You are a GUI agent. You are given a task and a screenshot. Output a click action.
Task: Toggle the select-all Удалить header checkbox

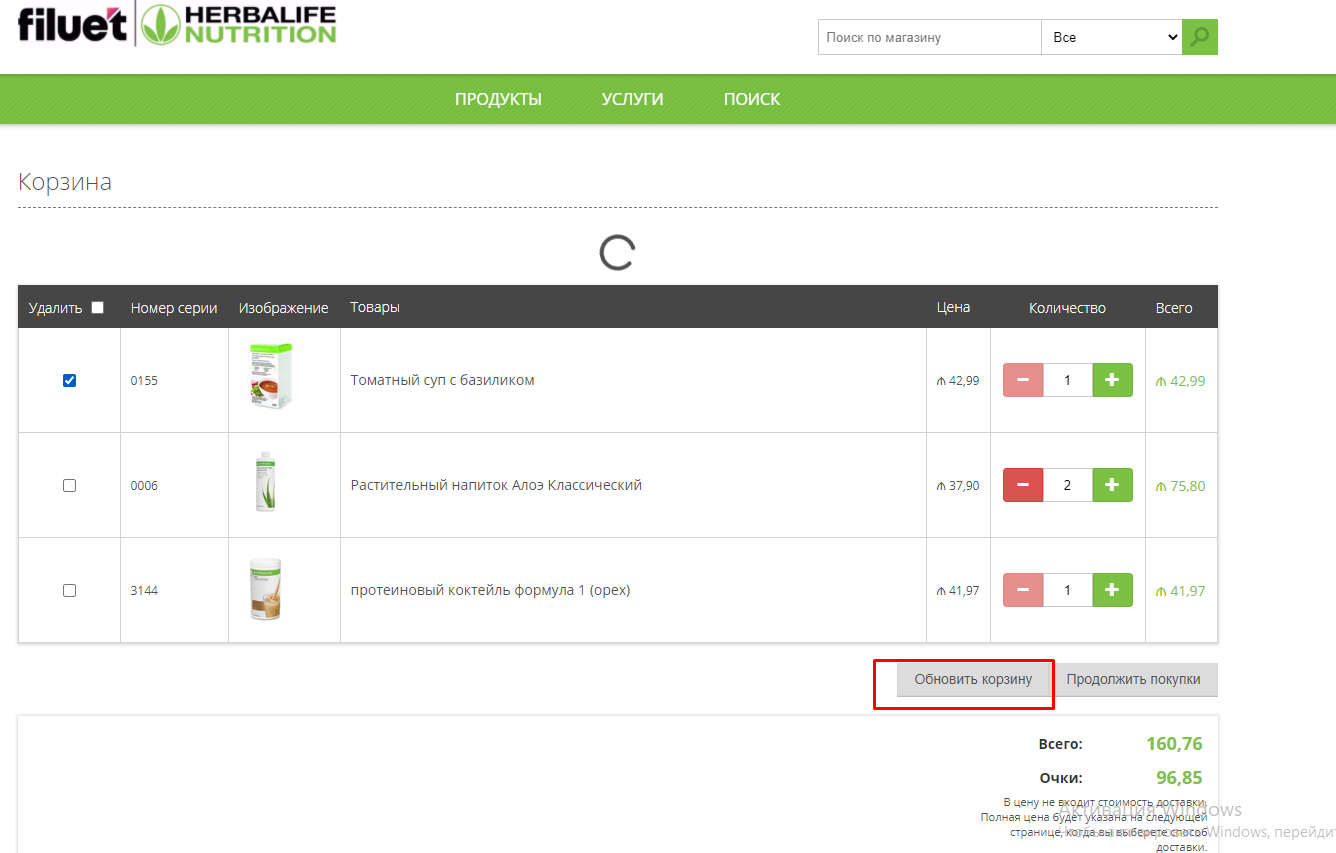coord(97,308)
